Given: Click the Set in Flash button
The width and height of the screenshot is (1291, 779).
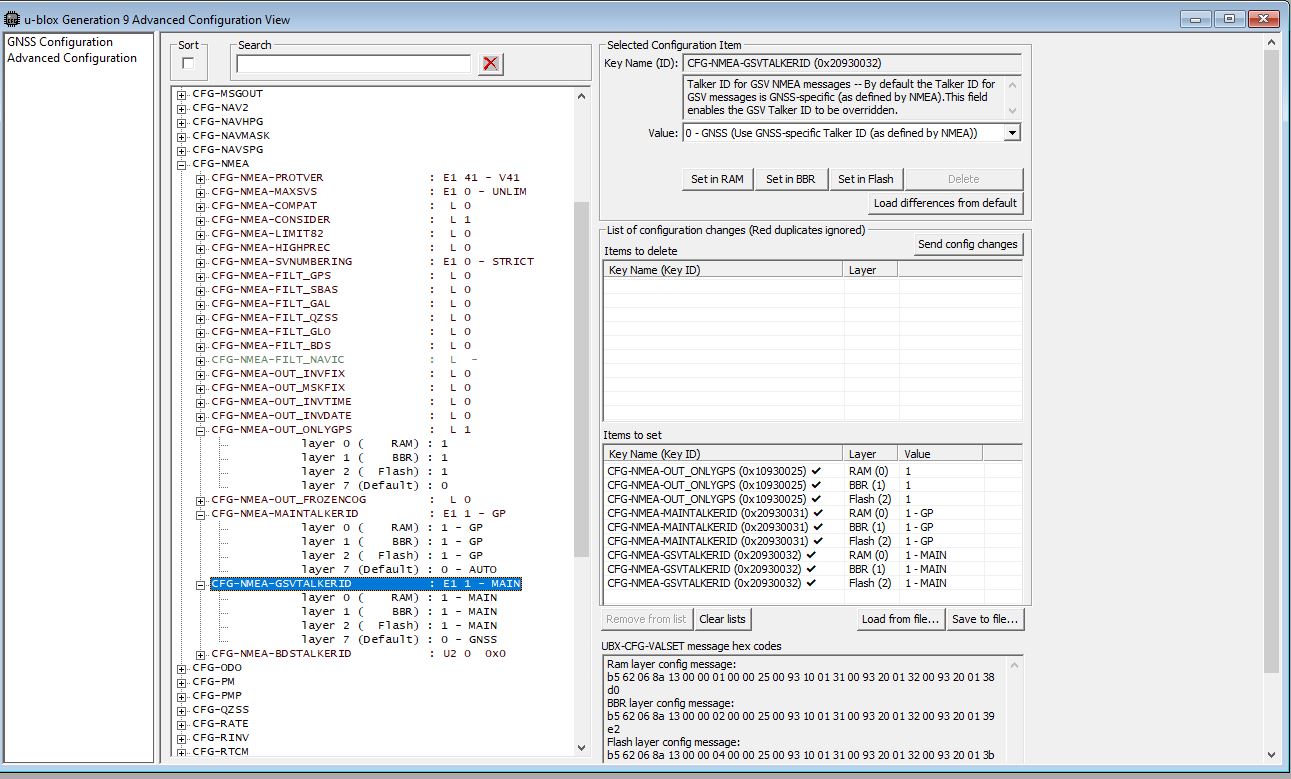Looking at the screenshot, I should pyautogui.click(x=865, y=179).
